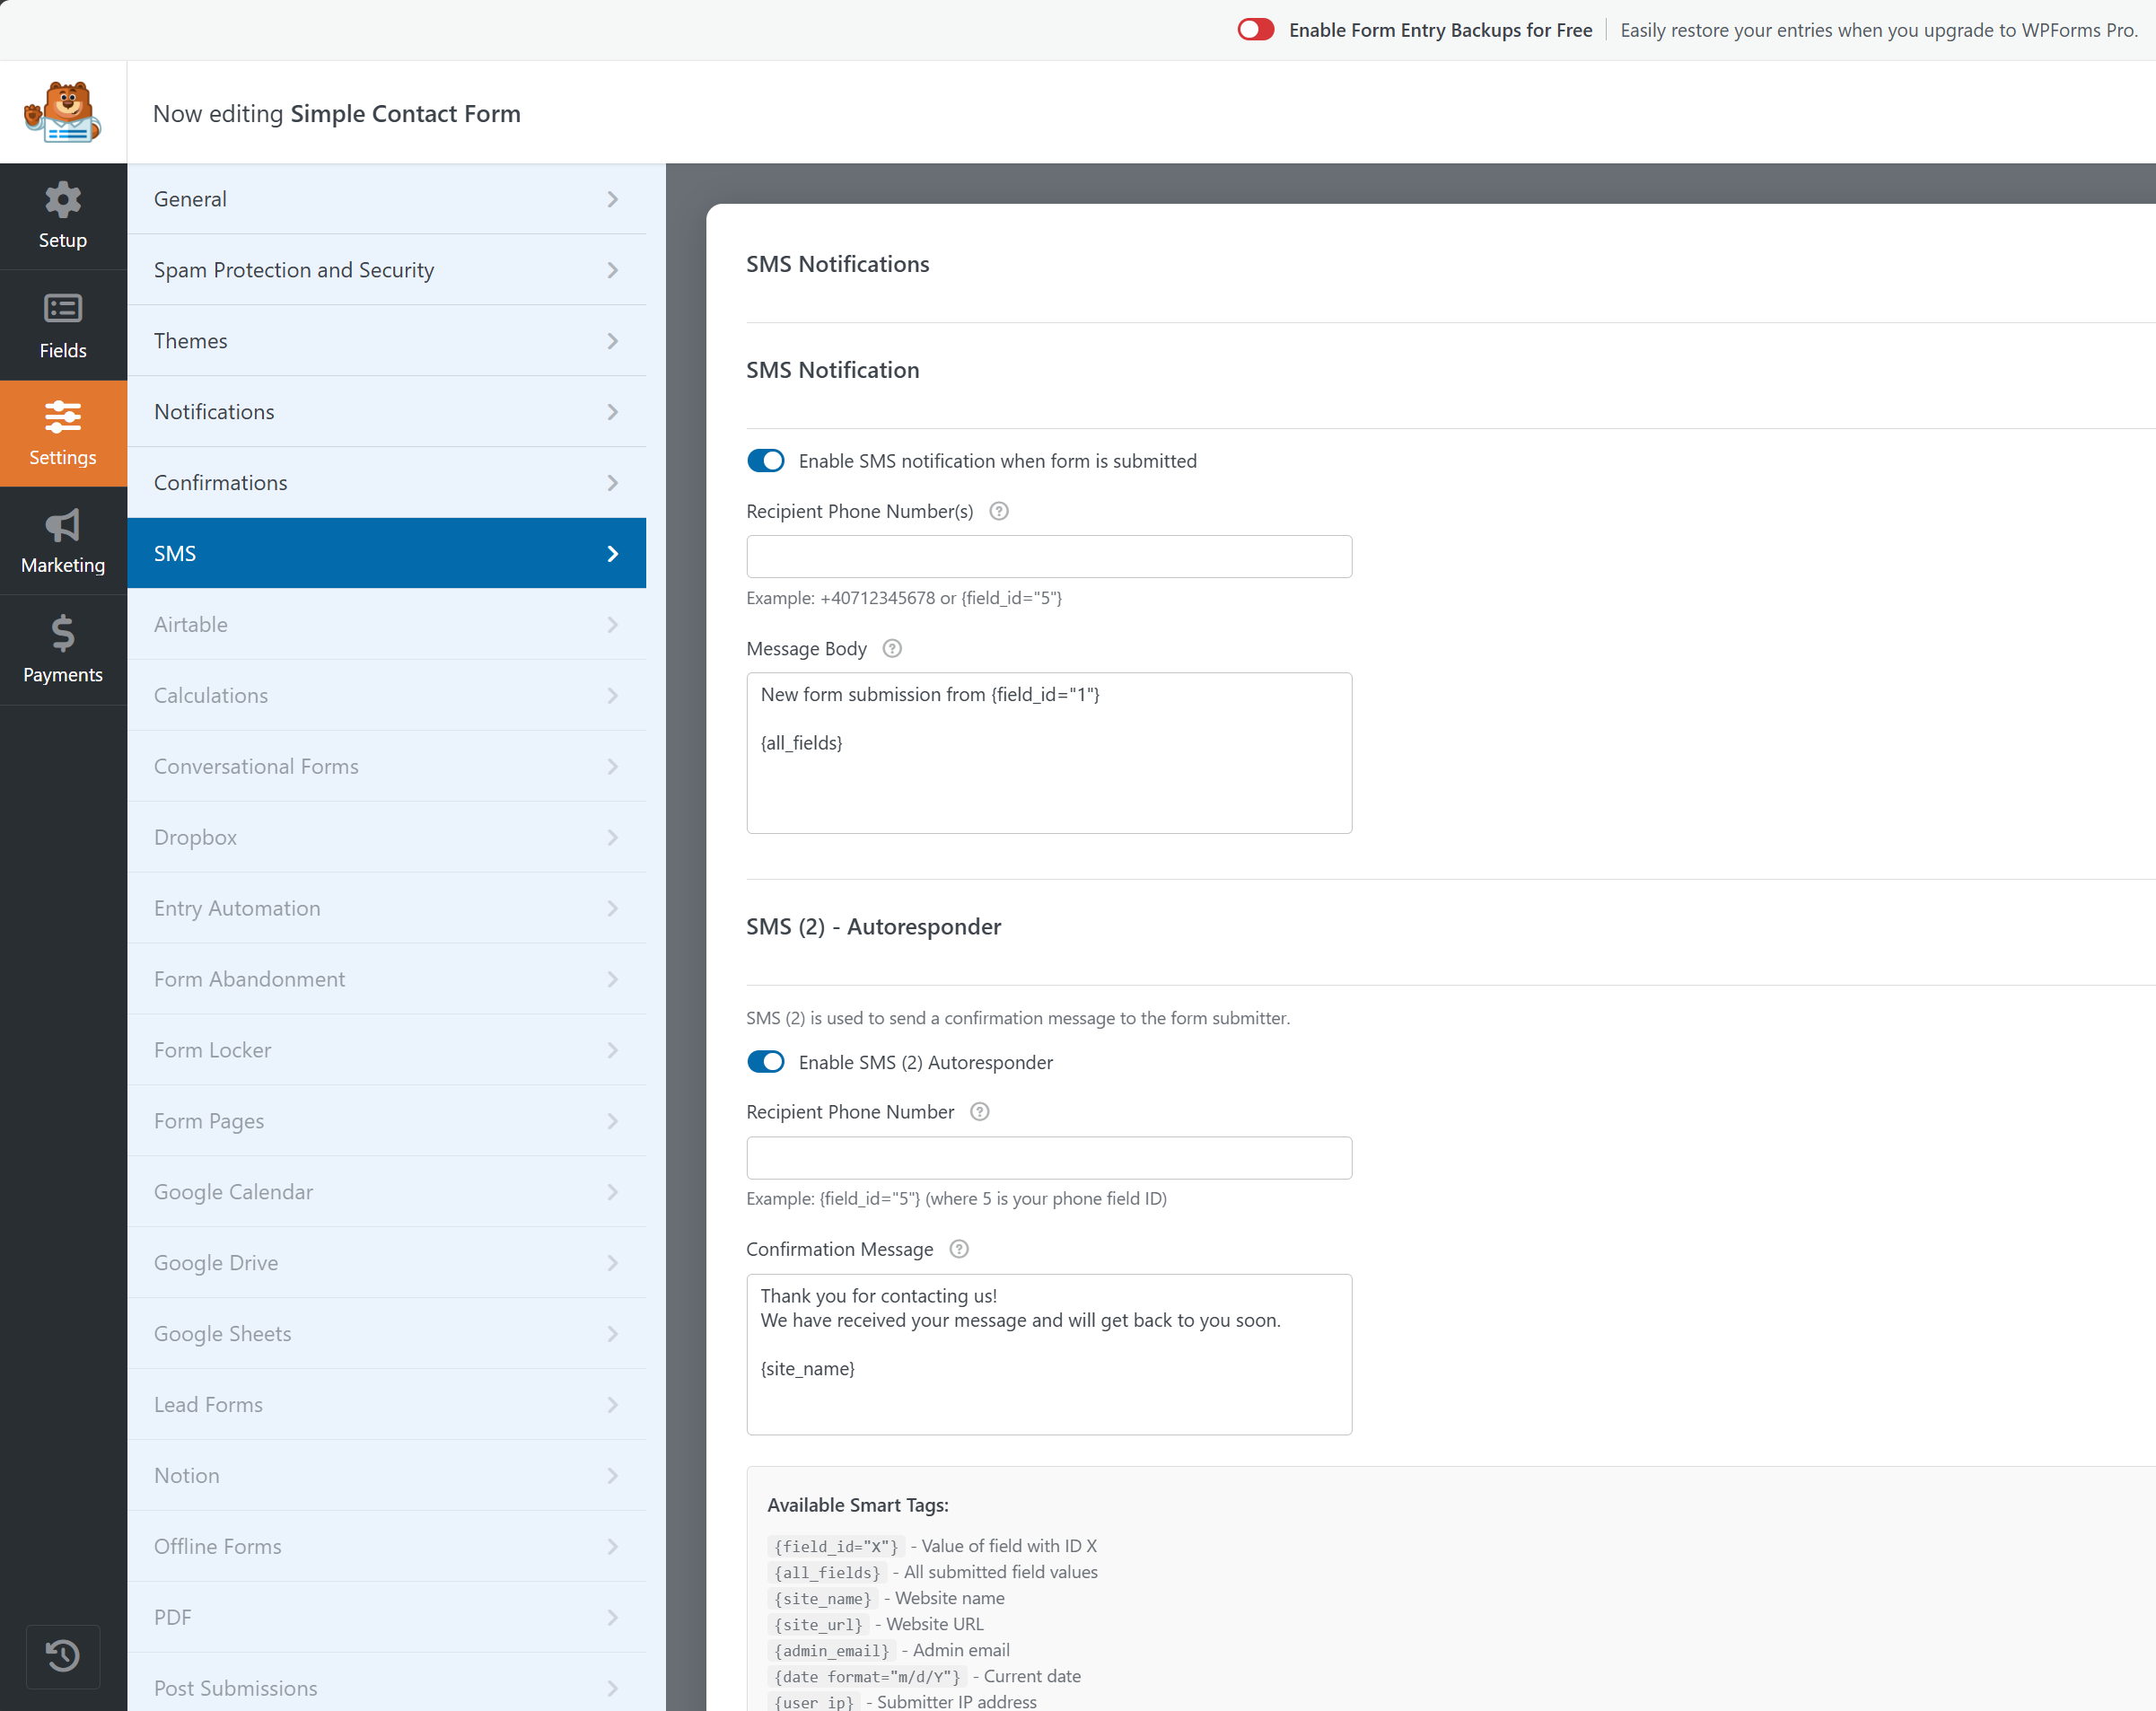Screen dimensions: 2156x1711
Task: Switch to the Notifications settings item
Action: (x=388, y=411)
